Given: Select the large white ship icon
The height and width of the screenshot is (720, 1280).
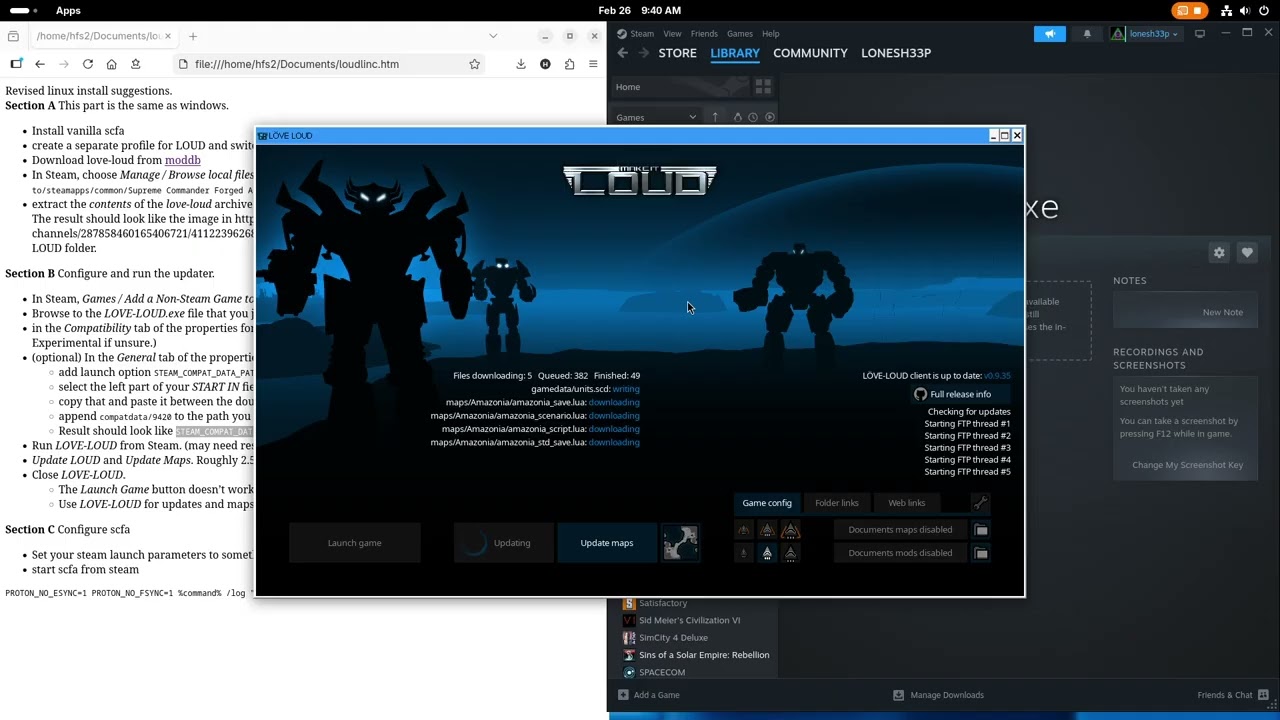Looking at the screenshot, I should pos(790,553).
